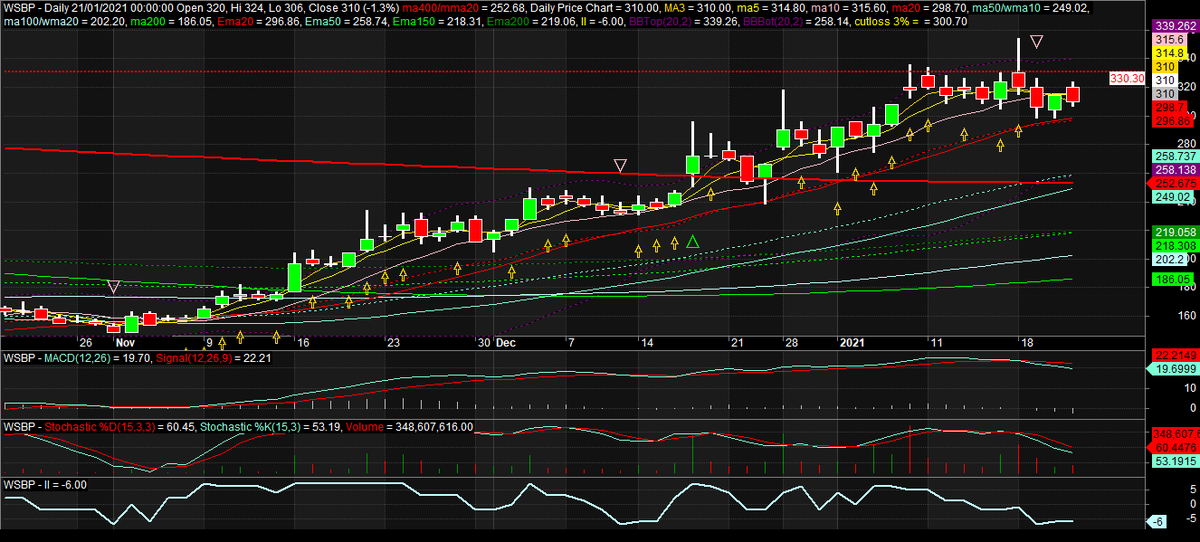1200x542 pixels.
Task: Click the 'WSBP - Daily 21/01/2021' title text
Action: pos(63,8)
